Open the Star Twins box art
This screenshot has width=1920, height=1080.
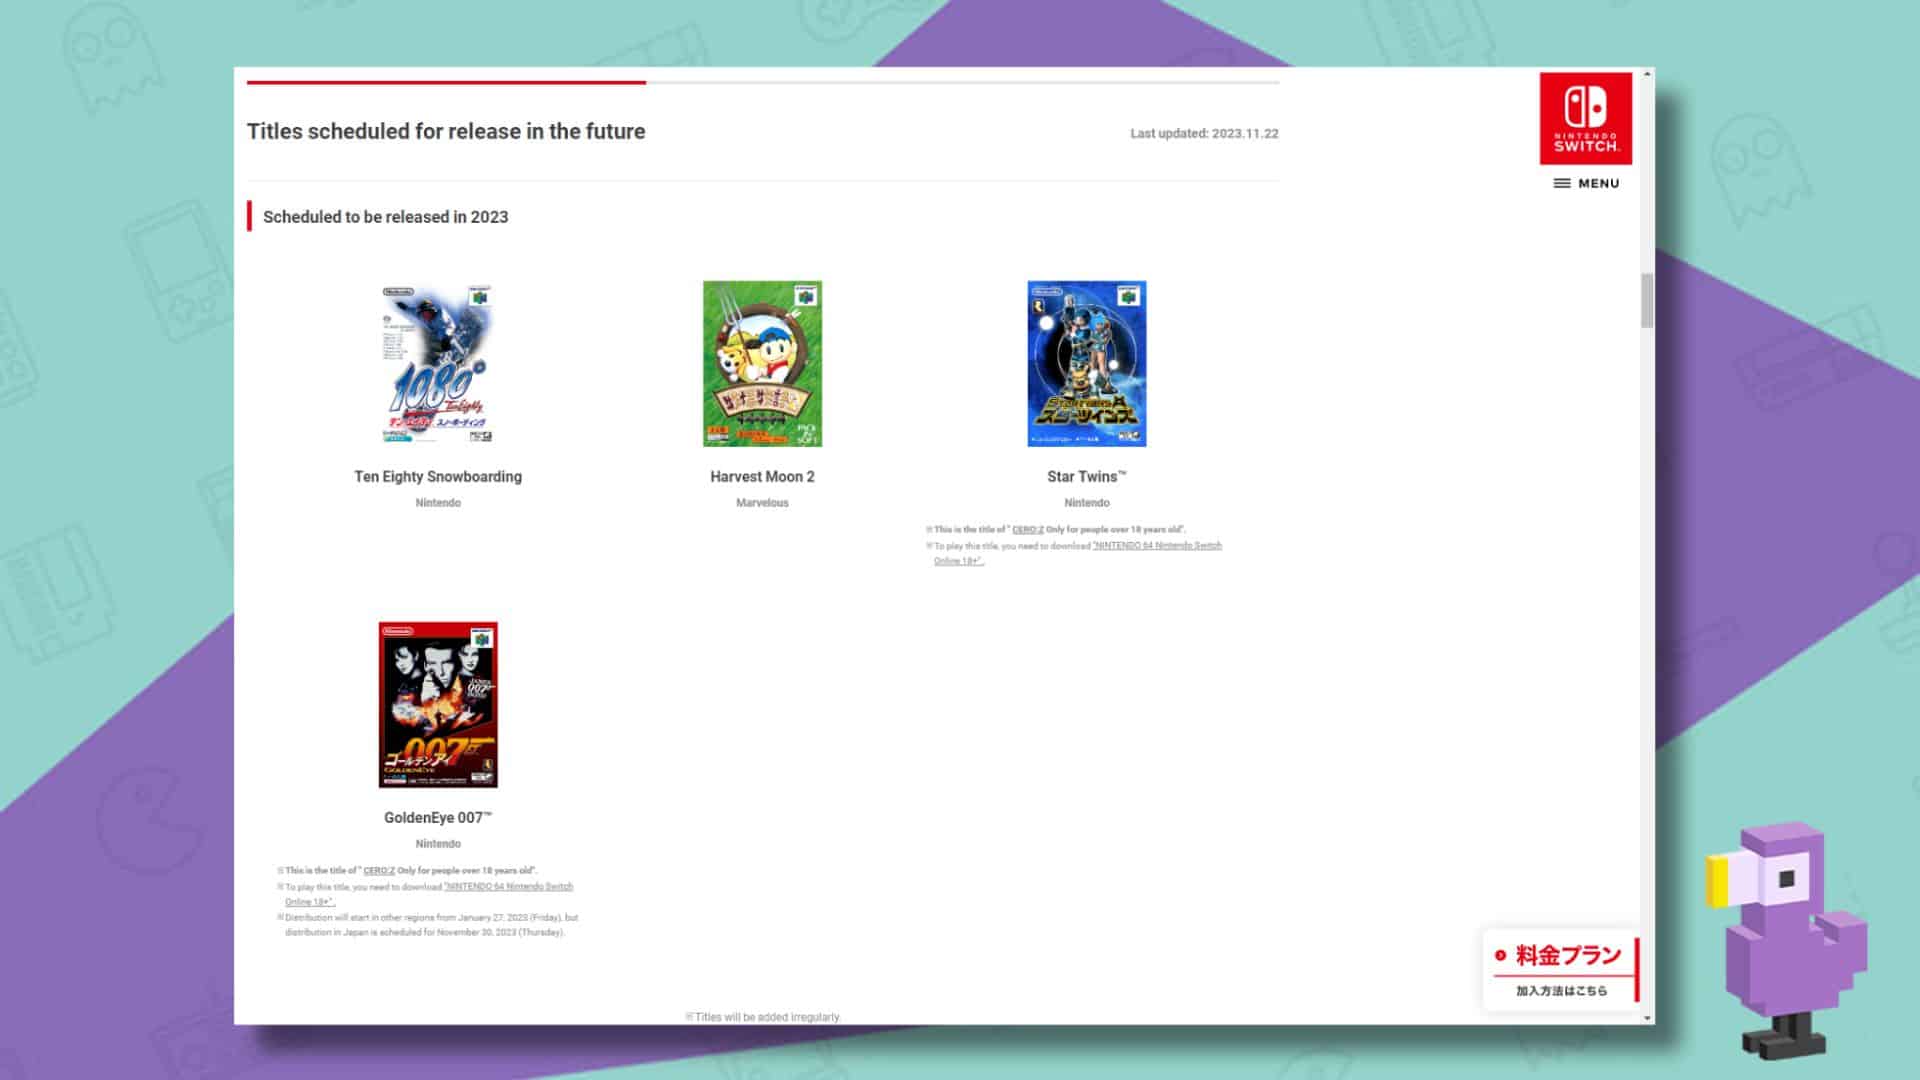(1087, 363)
